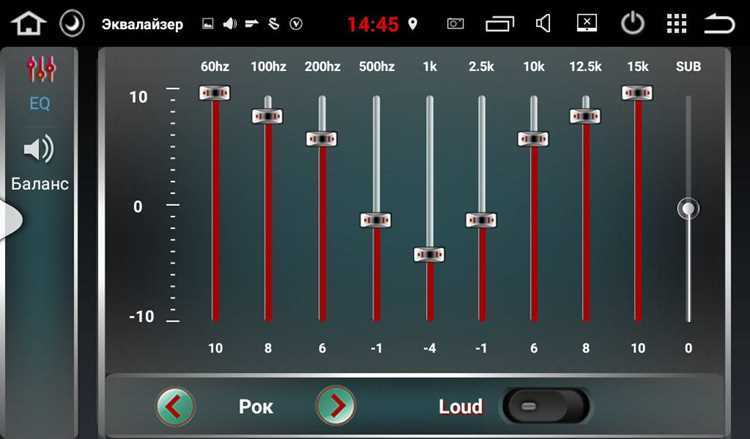Viewport: 750px width, 439px height.
Task: Toggle the Loud switch
Action: coord(546,406)
